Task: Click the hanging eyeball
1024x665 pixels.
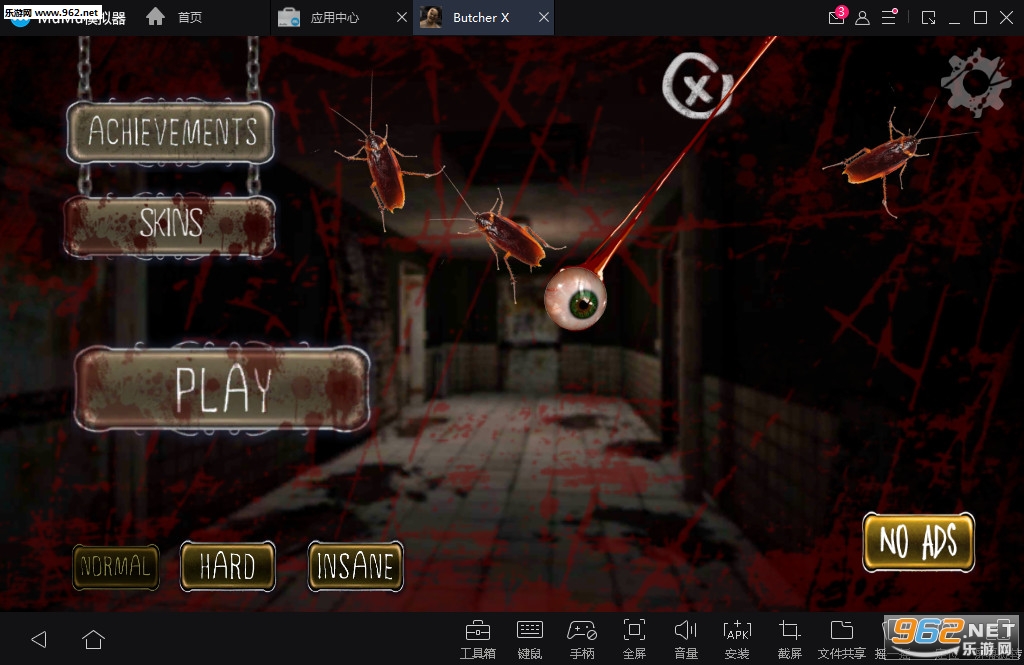Action: [575, 299]
